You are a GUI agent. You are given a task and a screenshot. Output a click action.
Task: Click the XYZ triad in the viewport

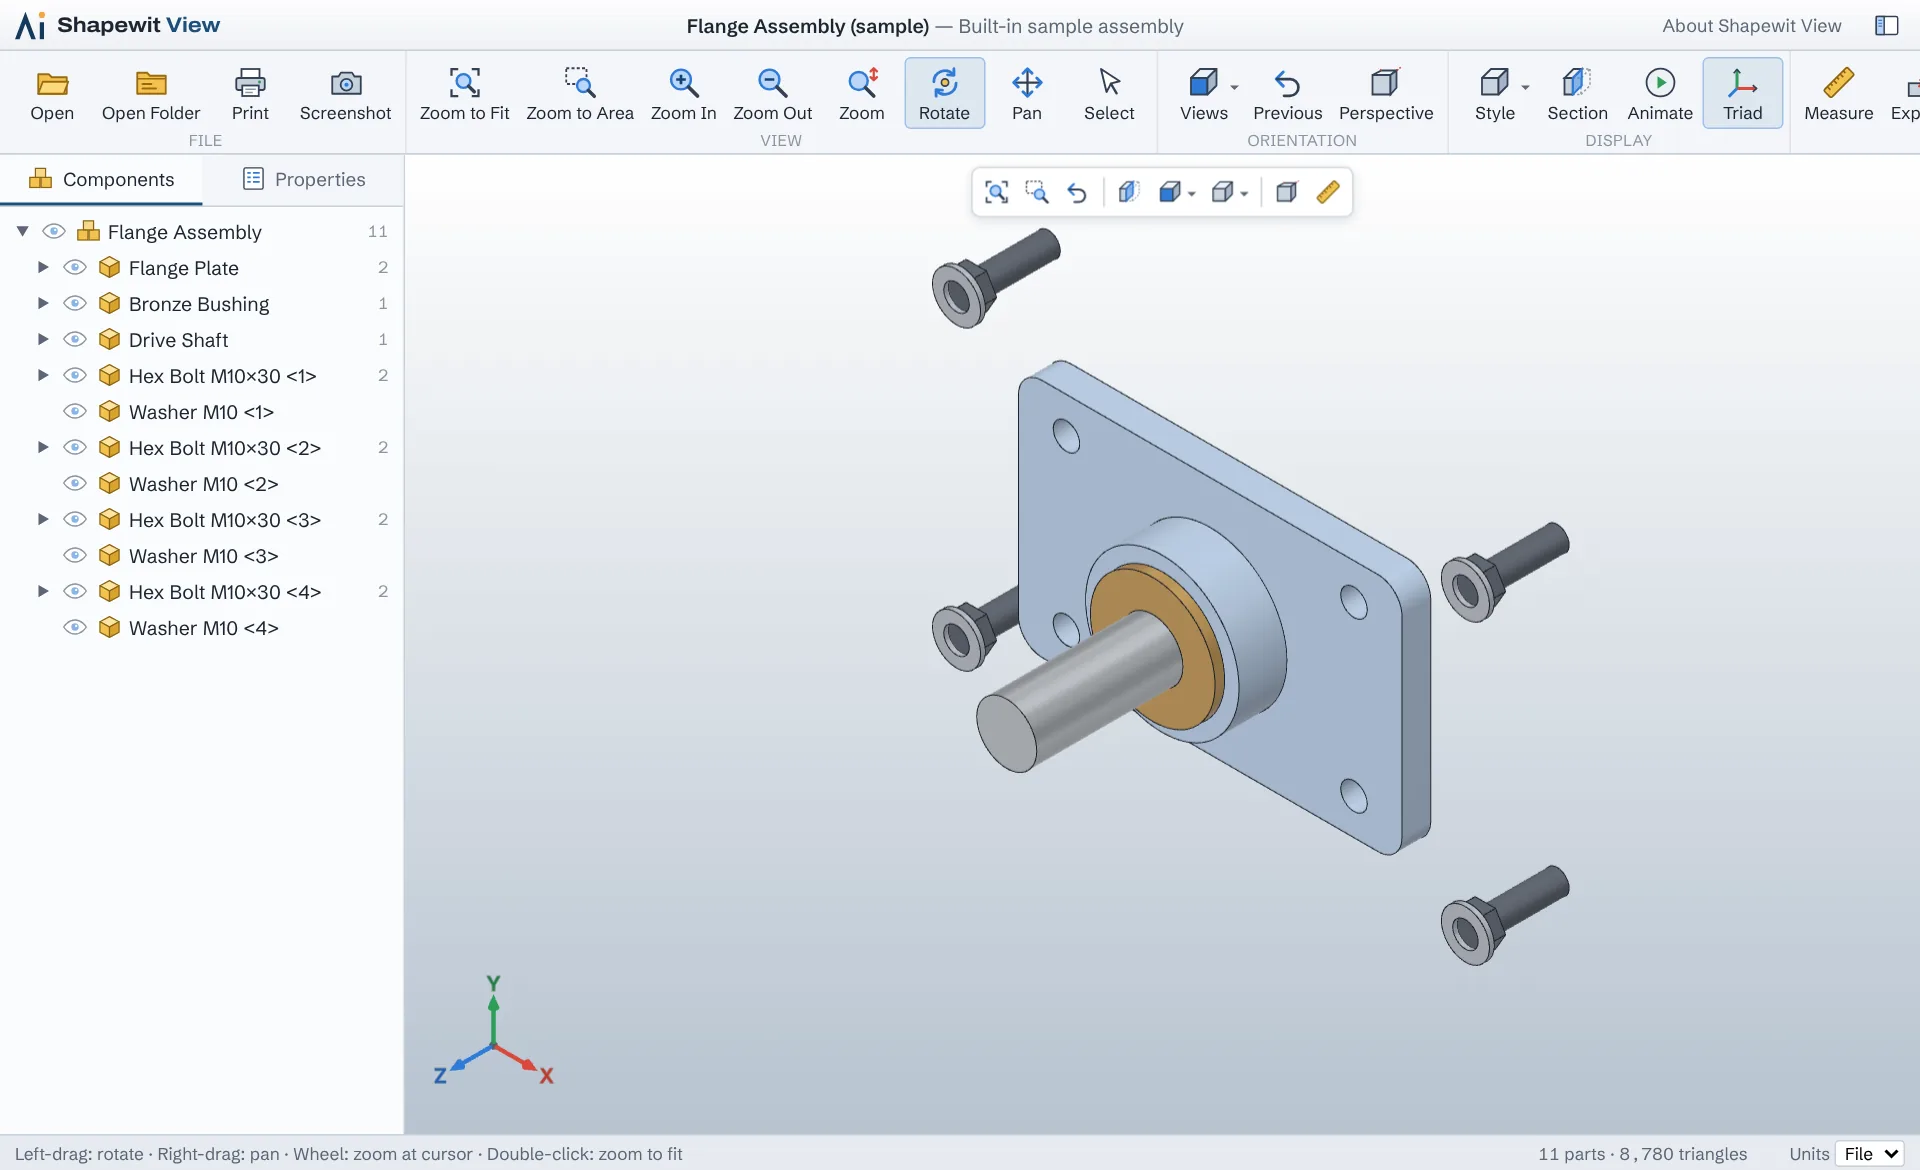(x=493, y=1030)
